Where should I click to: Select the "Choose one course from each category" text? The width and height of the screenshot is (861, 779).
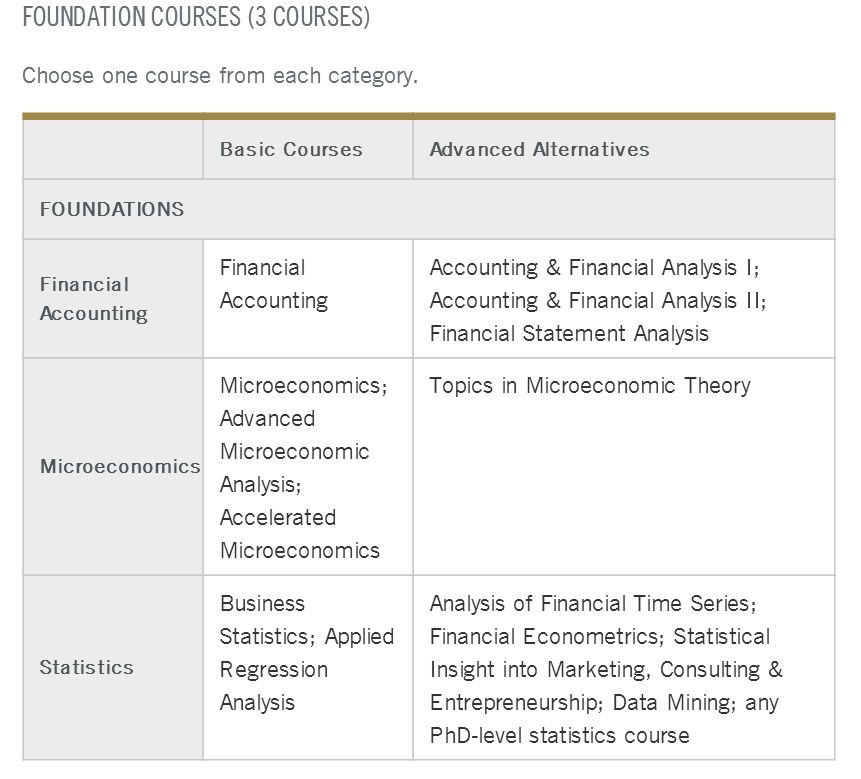220,76
